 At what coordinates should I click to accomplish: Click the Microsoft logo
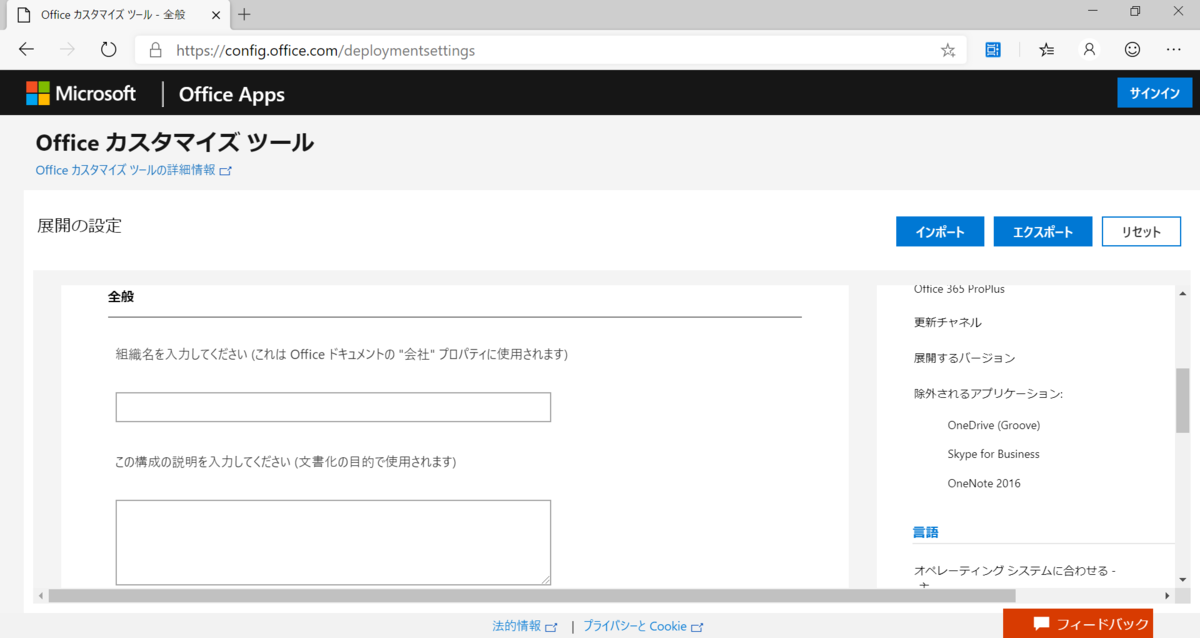pyautogui.click(x=81, y=93)
